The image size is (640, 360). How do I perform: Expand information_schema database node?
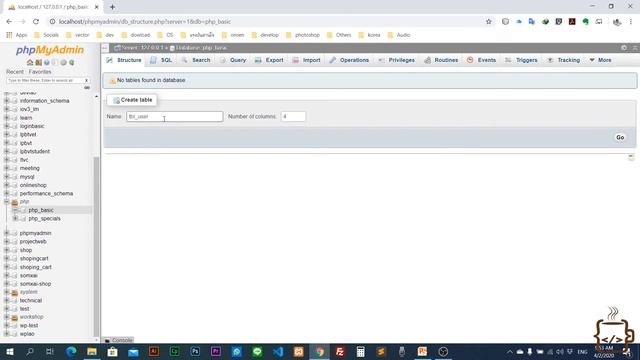pyautogui.click(x=7, y=101)
